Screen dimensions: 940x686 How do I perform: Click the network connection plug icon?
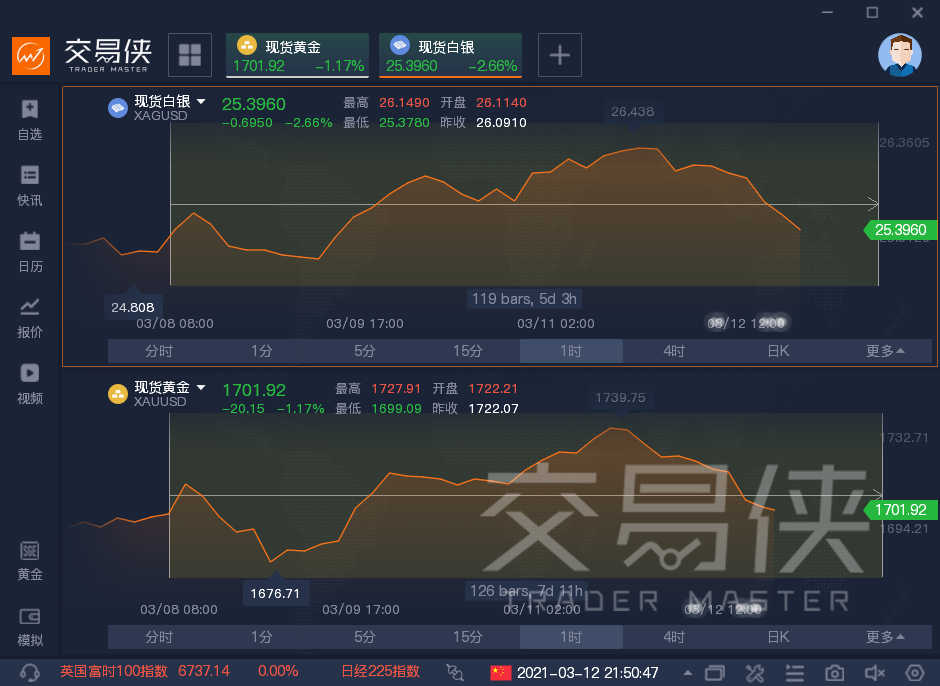pyautogui.click(x=455, y=672)
